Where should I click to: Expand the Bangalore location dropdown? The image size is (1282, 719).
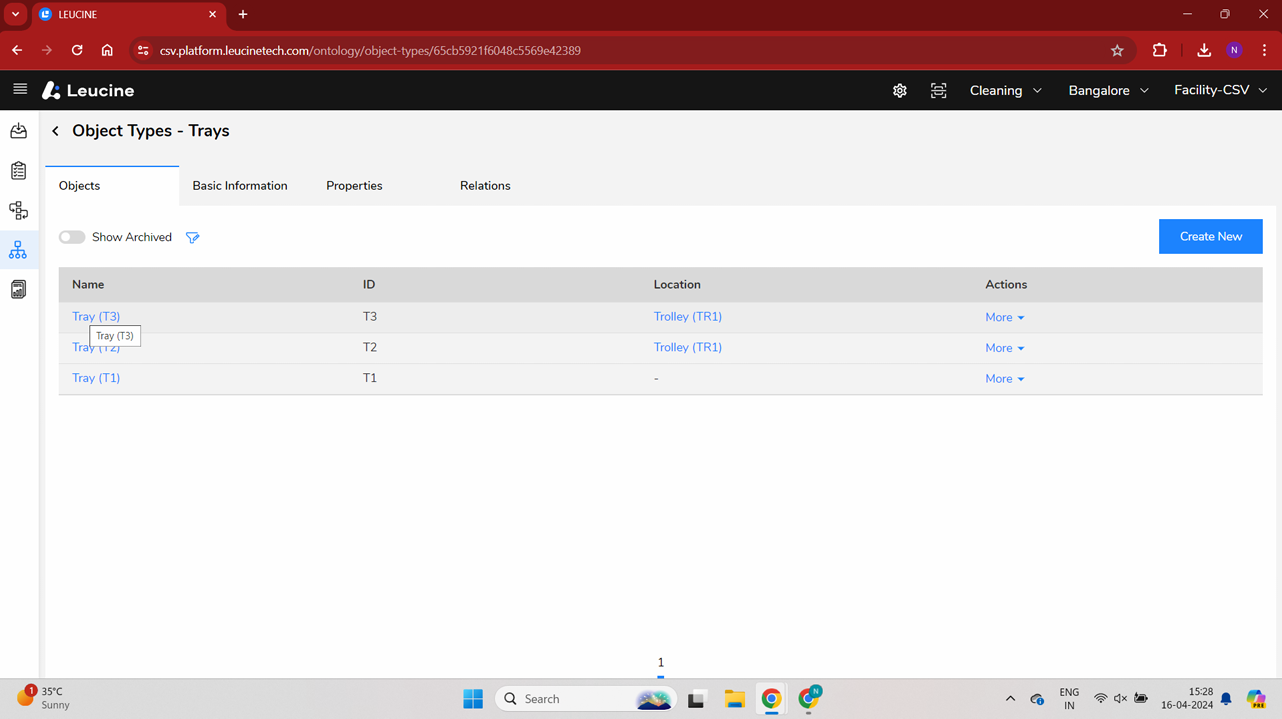pos(1108,90)
